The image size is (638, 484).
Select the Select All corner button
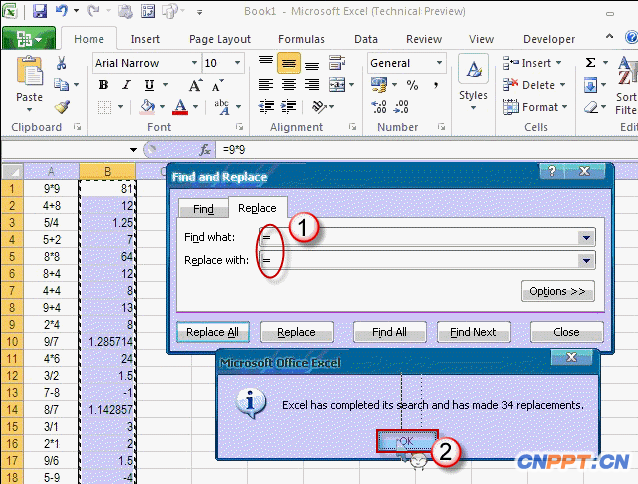tap(13, 171)
